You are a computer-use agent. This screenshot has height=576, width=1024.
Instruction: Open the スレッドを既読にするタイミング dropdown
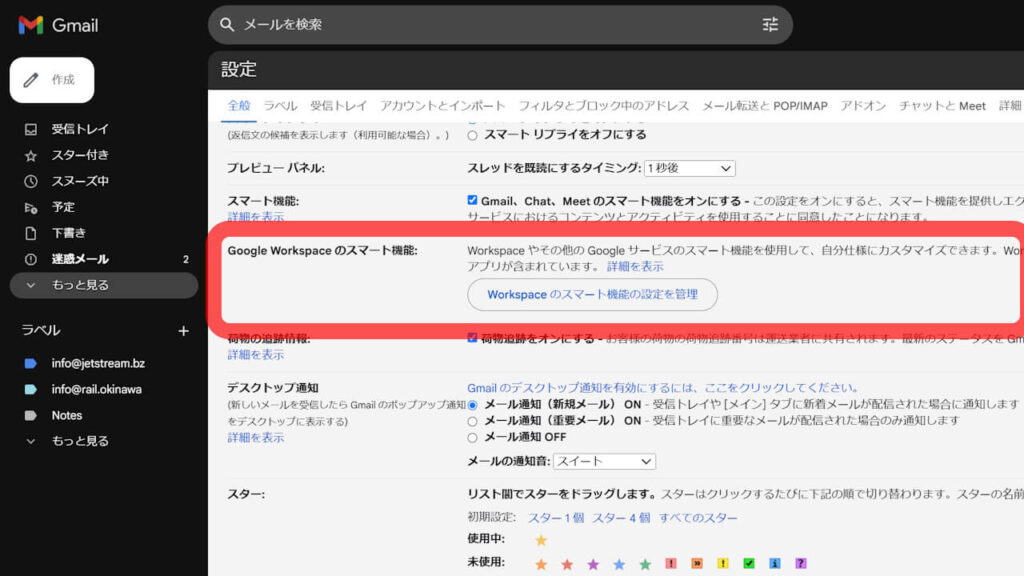(688, 167)
